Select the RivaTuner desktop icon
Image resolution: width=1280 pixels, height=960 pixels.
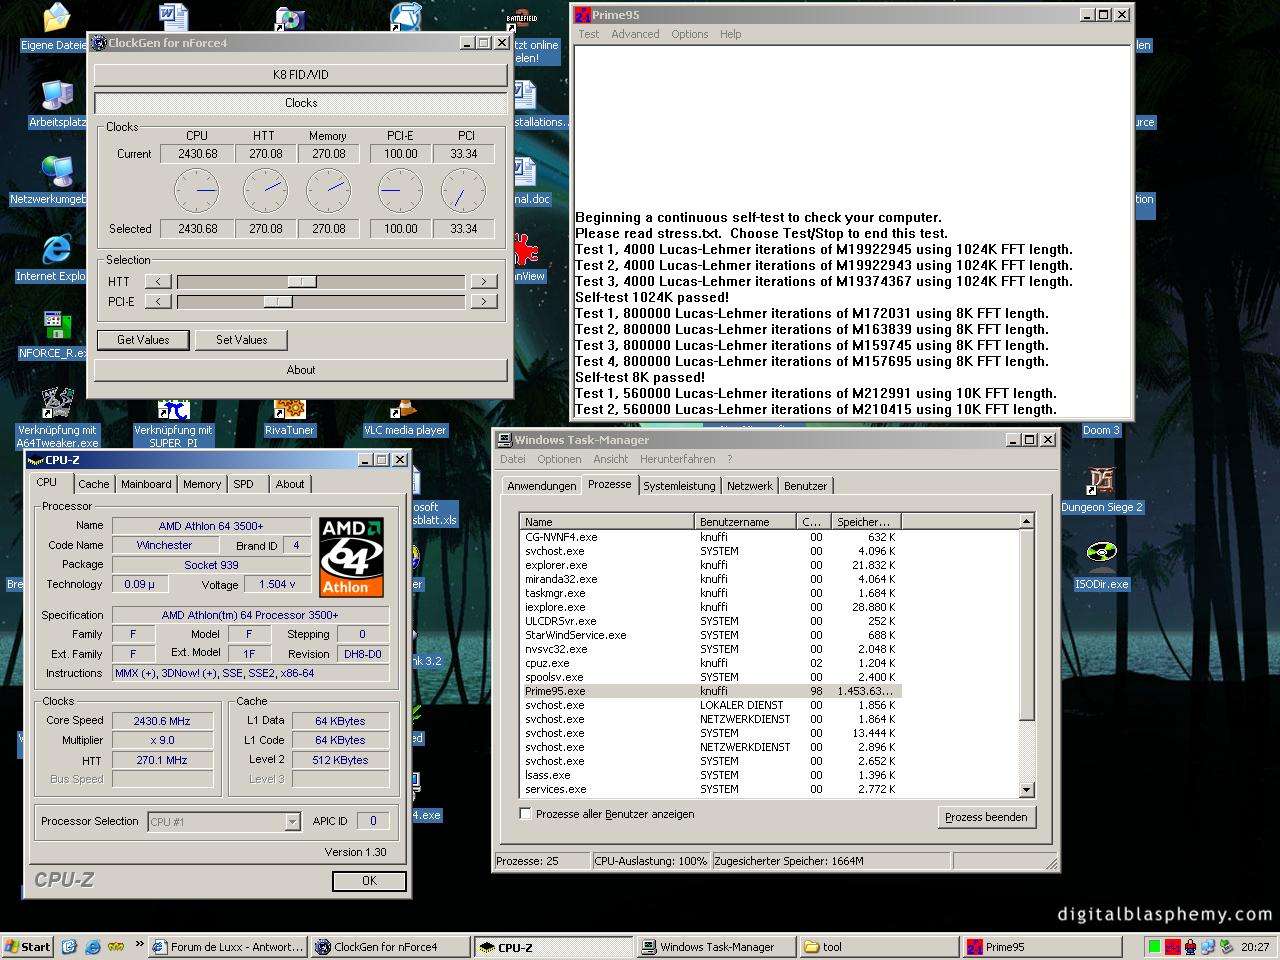[289, 408]
